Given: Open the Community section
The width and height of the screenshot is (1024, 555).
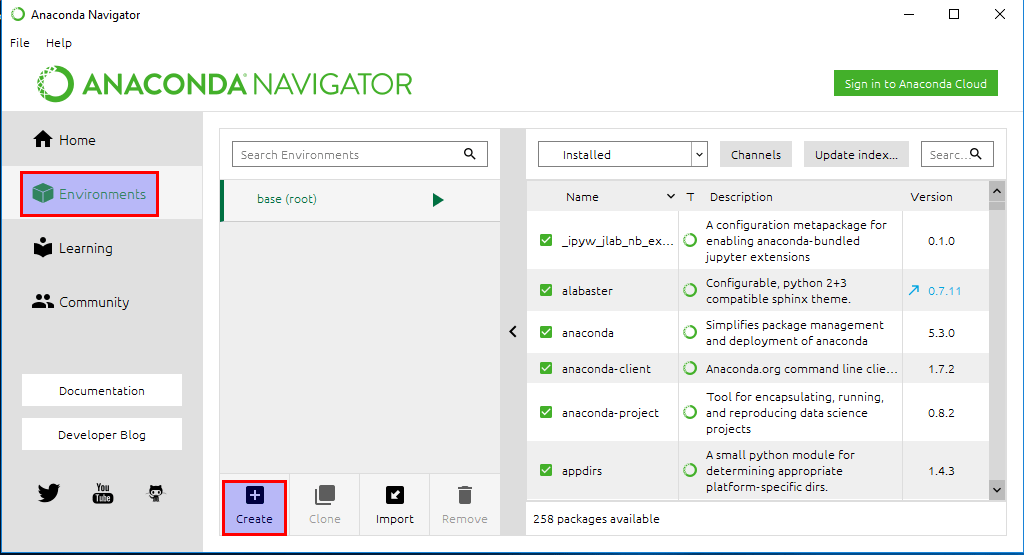Looking at the screenshot, I should (x=81, y=302).
